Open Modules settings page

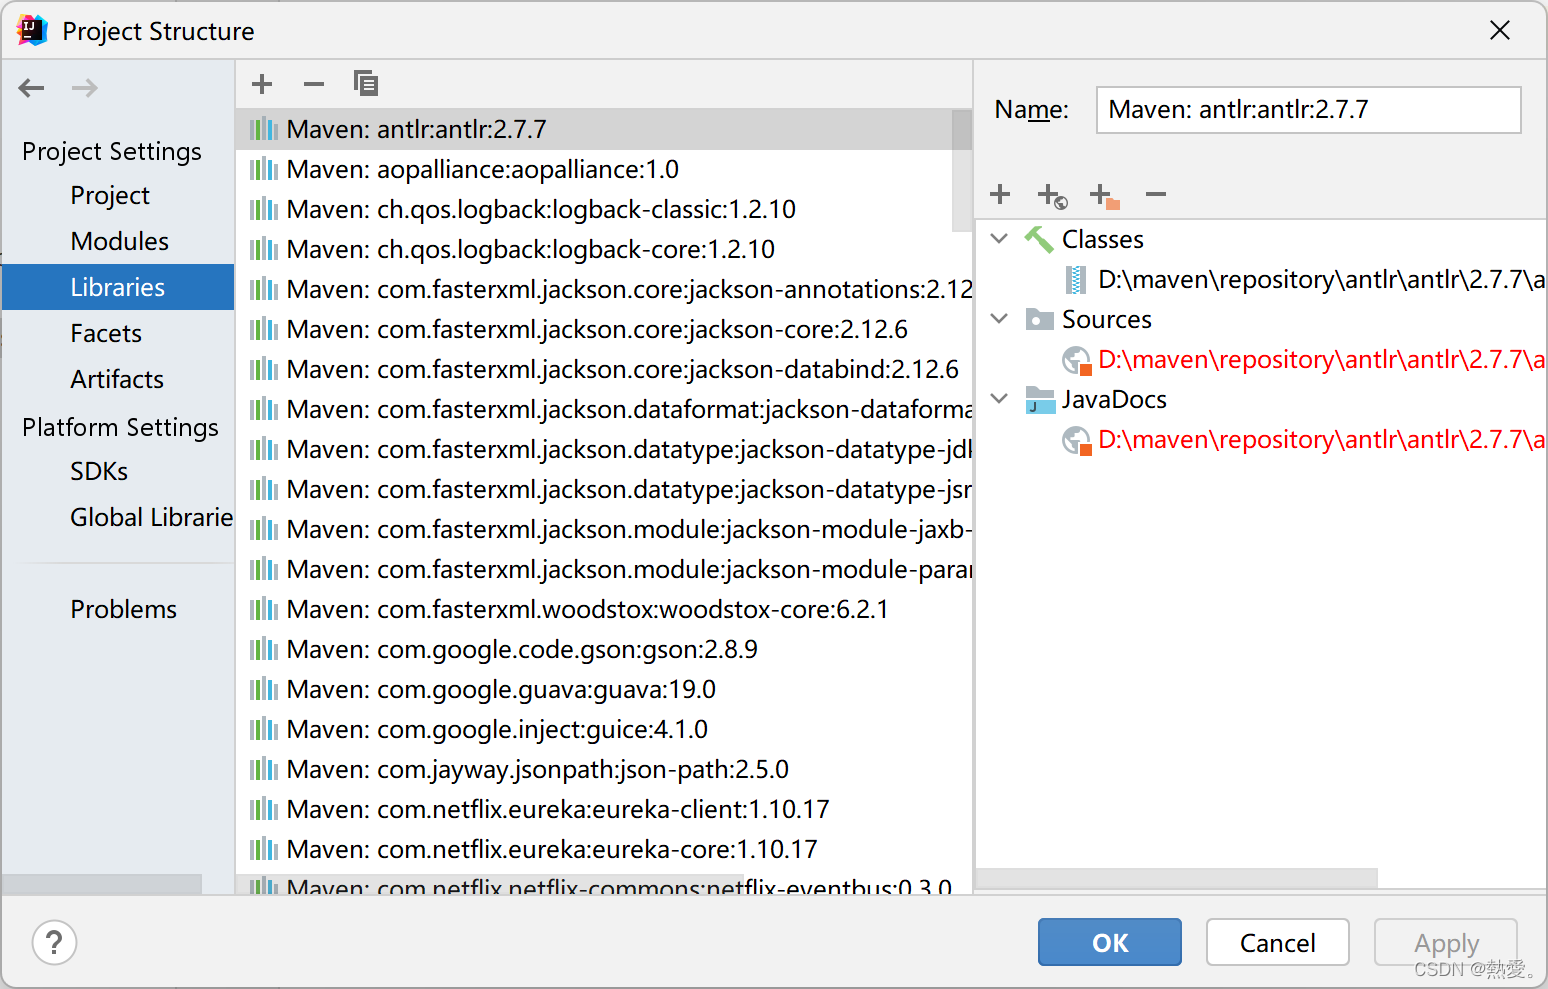(119, 241)
